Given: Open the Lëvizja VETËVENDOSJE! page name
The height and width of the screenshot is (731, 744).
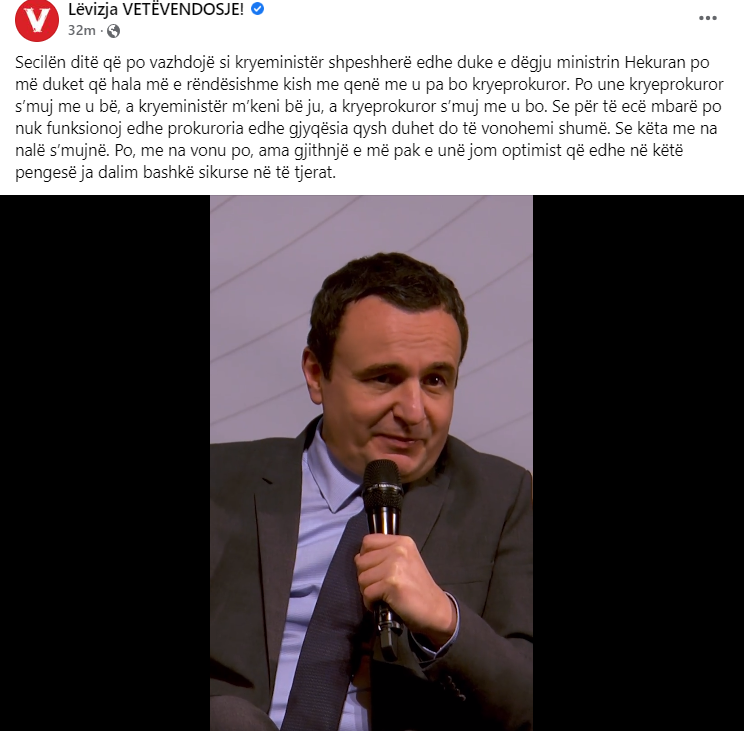Looking at the screenshot, I should [156, 9].
